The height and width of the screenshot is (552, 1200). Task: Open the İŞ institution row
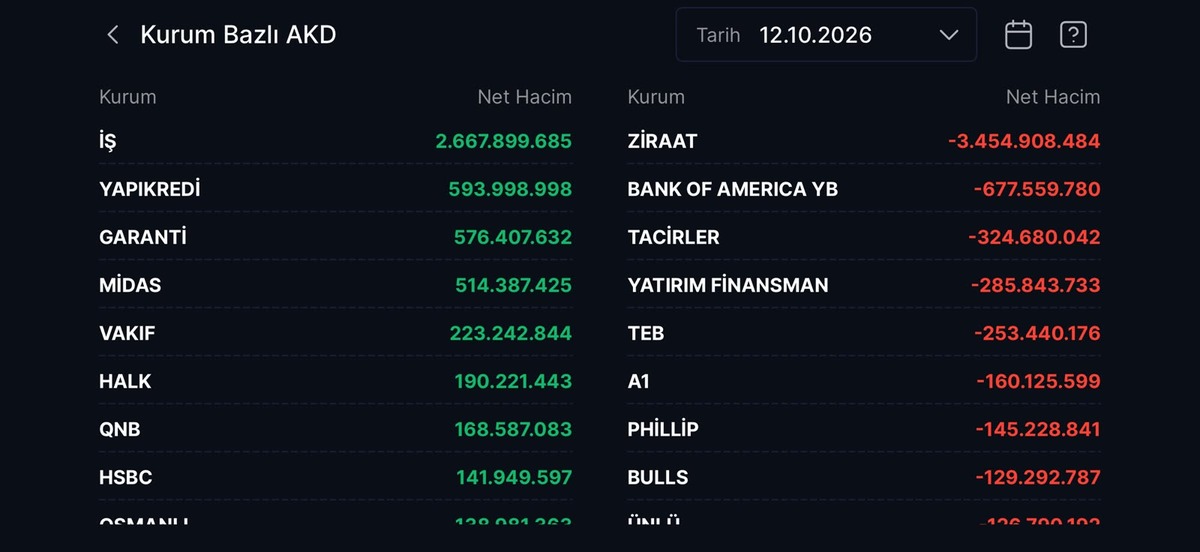click(336, 141)
